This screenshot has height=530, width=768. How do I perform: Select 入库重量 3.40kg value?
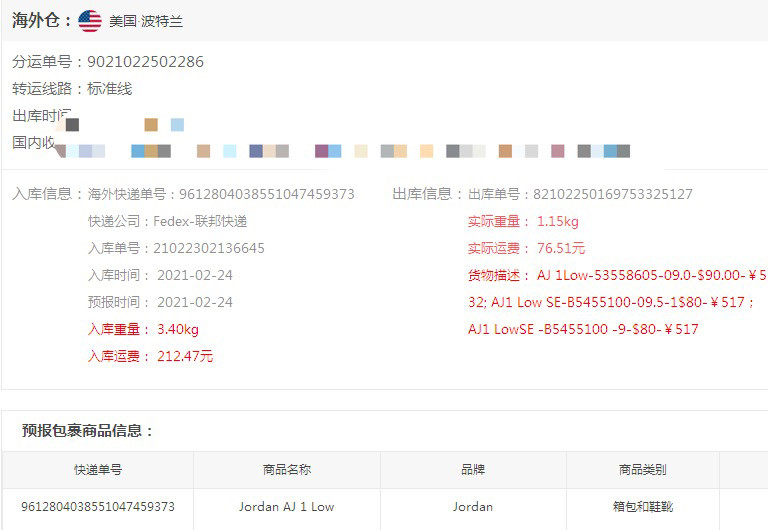[x=178, y=329]
